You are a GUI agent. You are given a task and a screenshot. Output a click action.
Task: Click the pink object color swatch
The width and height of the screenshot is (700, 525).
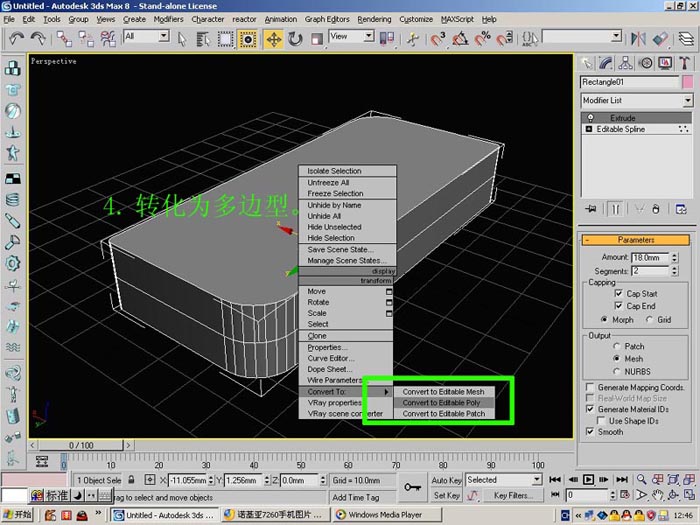pos(688,82)
